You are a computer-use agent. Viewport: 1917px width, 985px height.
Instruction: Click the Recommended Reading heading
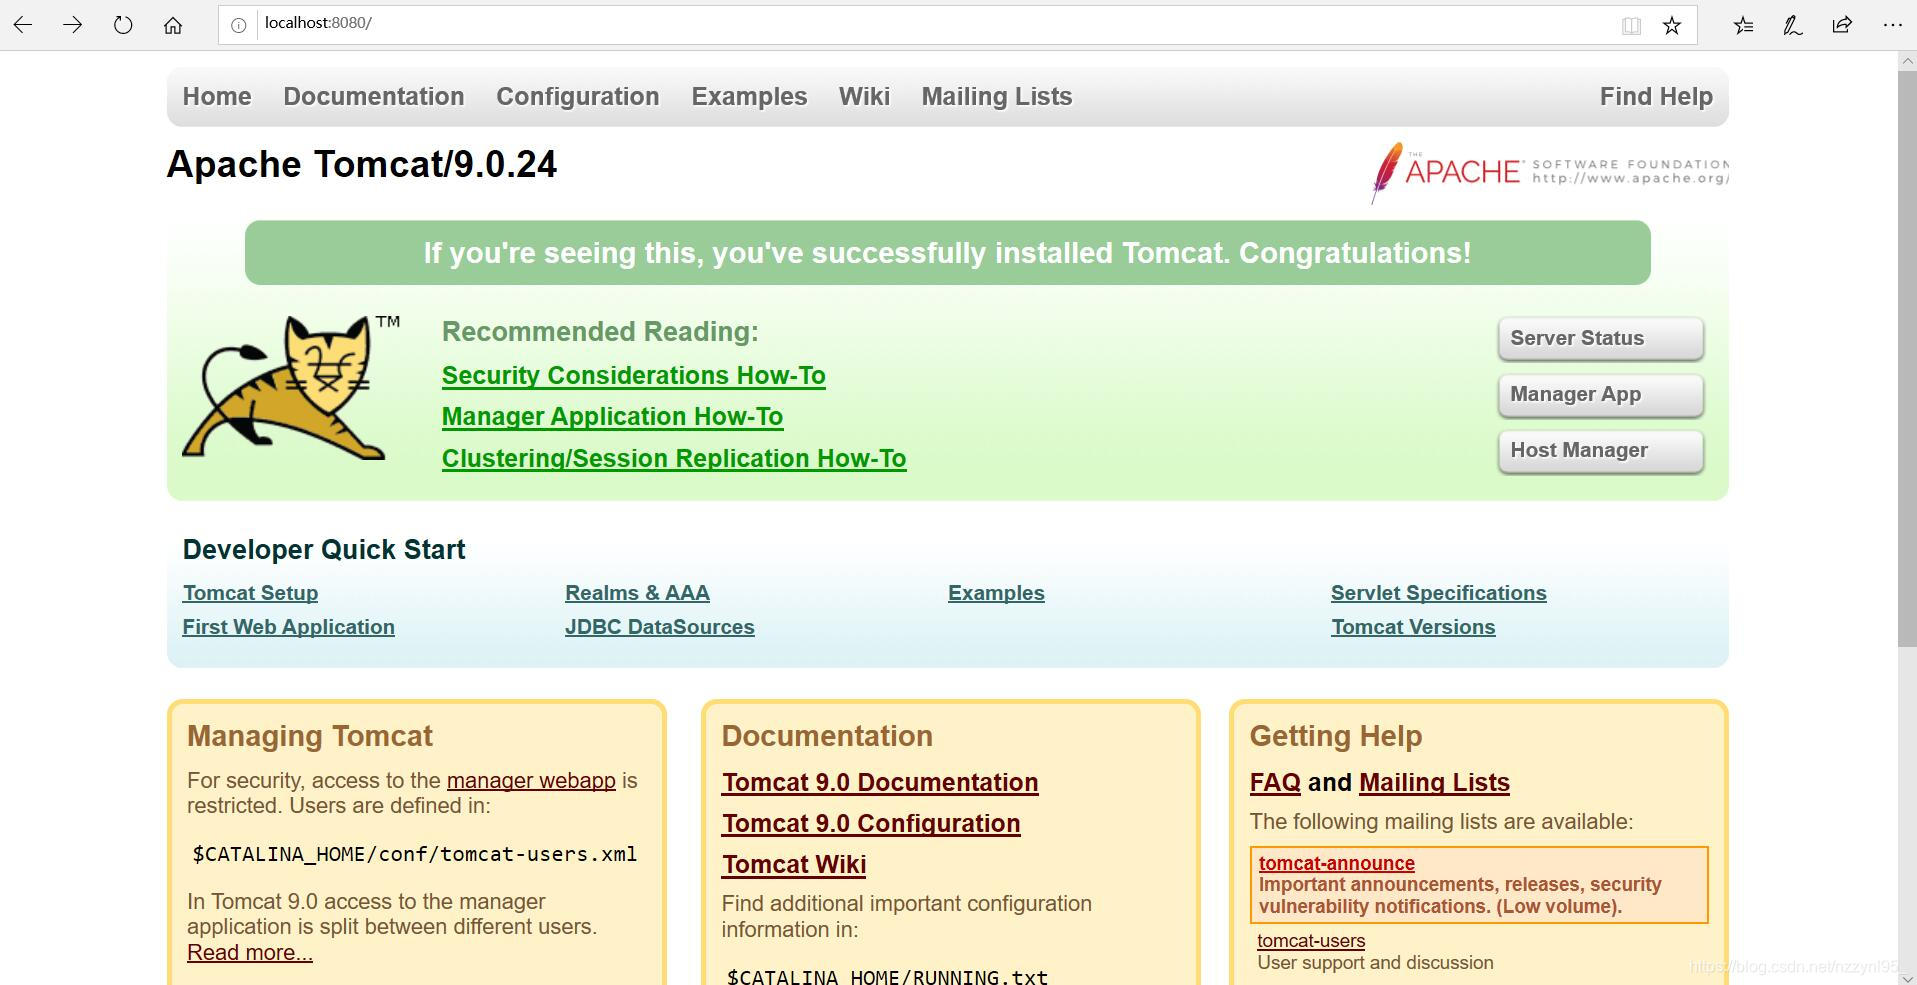(x=600, y=332)
